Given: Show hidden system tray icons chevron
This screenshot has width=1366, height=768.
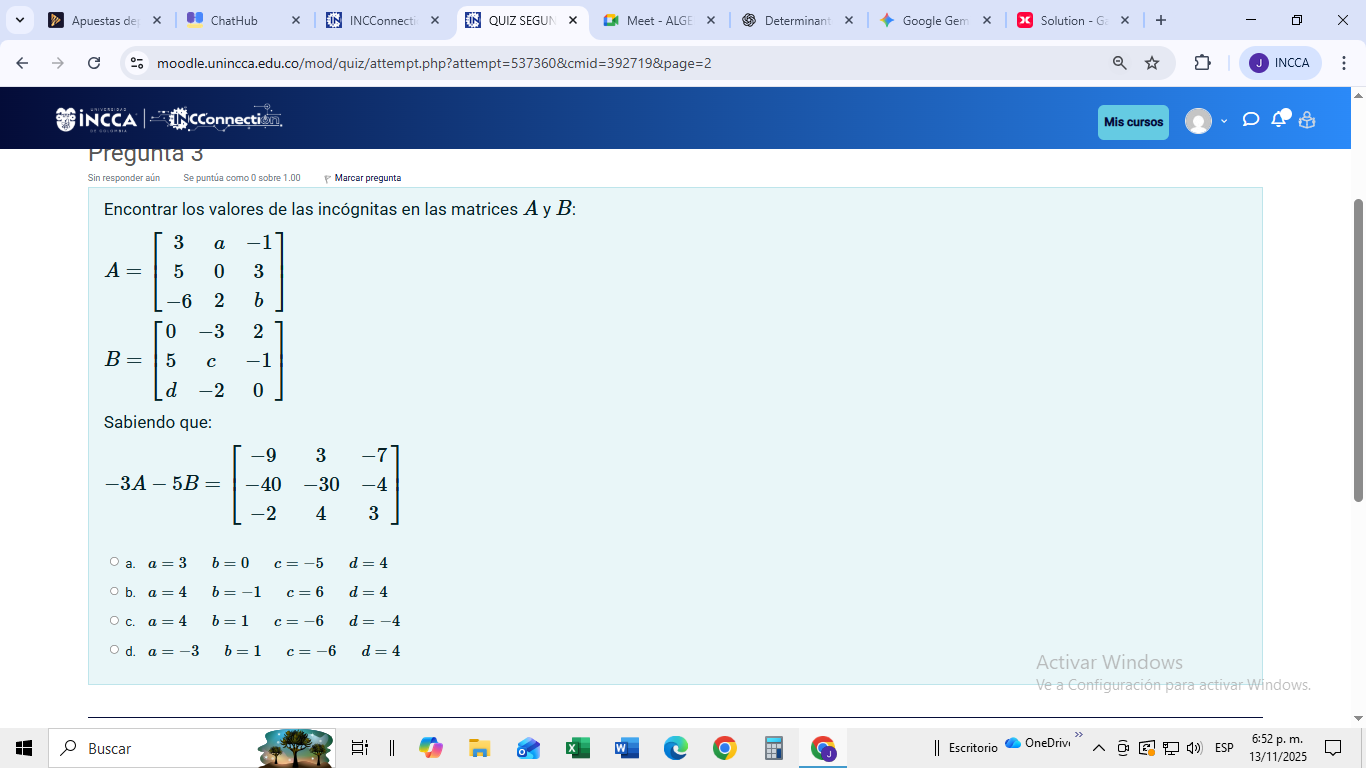Looking at the screenshot, I should coord(1098,748).
